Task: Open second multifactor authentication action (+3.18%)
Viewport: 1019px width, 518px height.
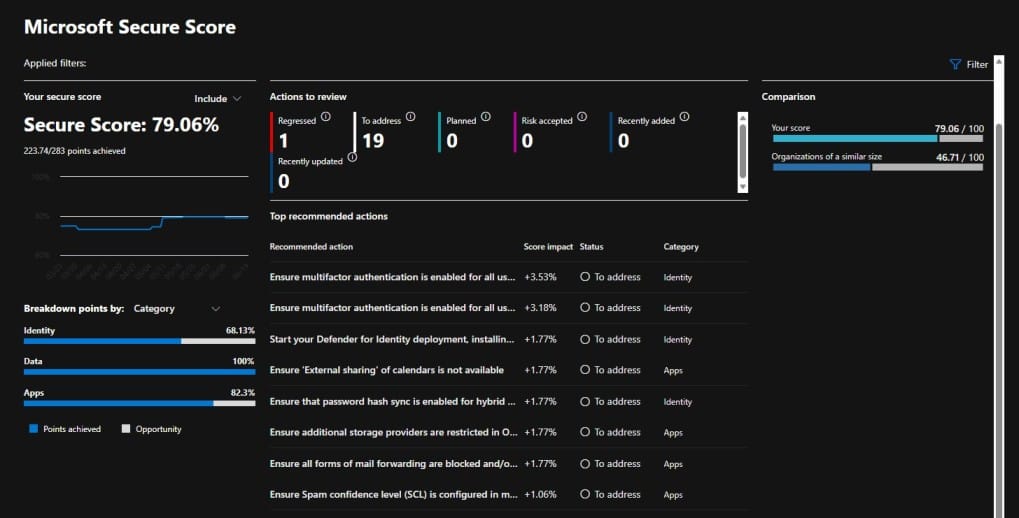Action: 393,307
